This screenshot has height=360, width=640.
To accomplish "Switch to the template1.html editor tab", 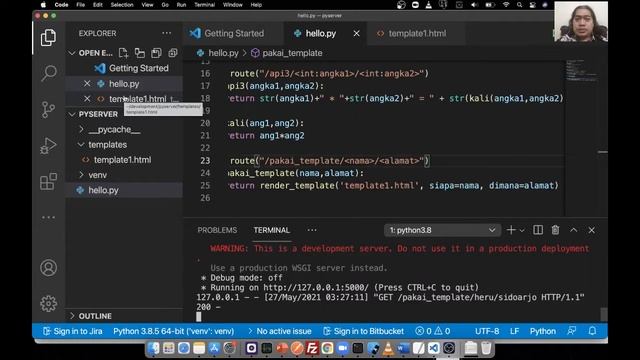I will coord(416,33).
